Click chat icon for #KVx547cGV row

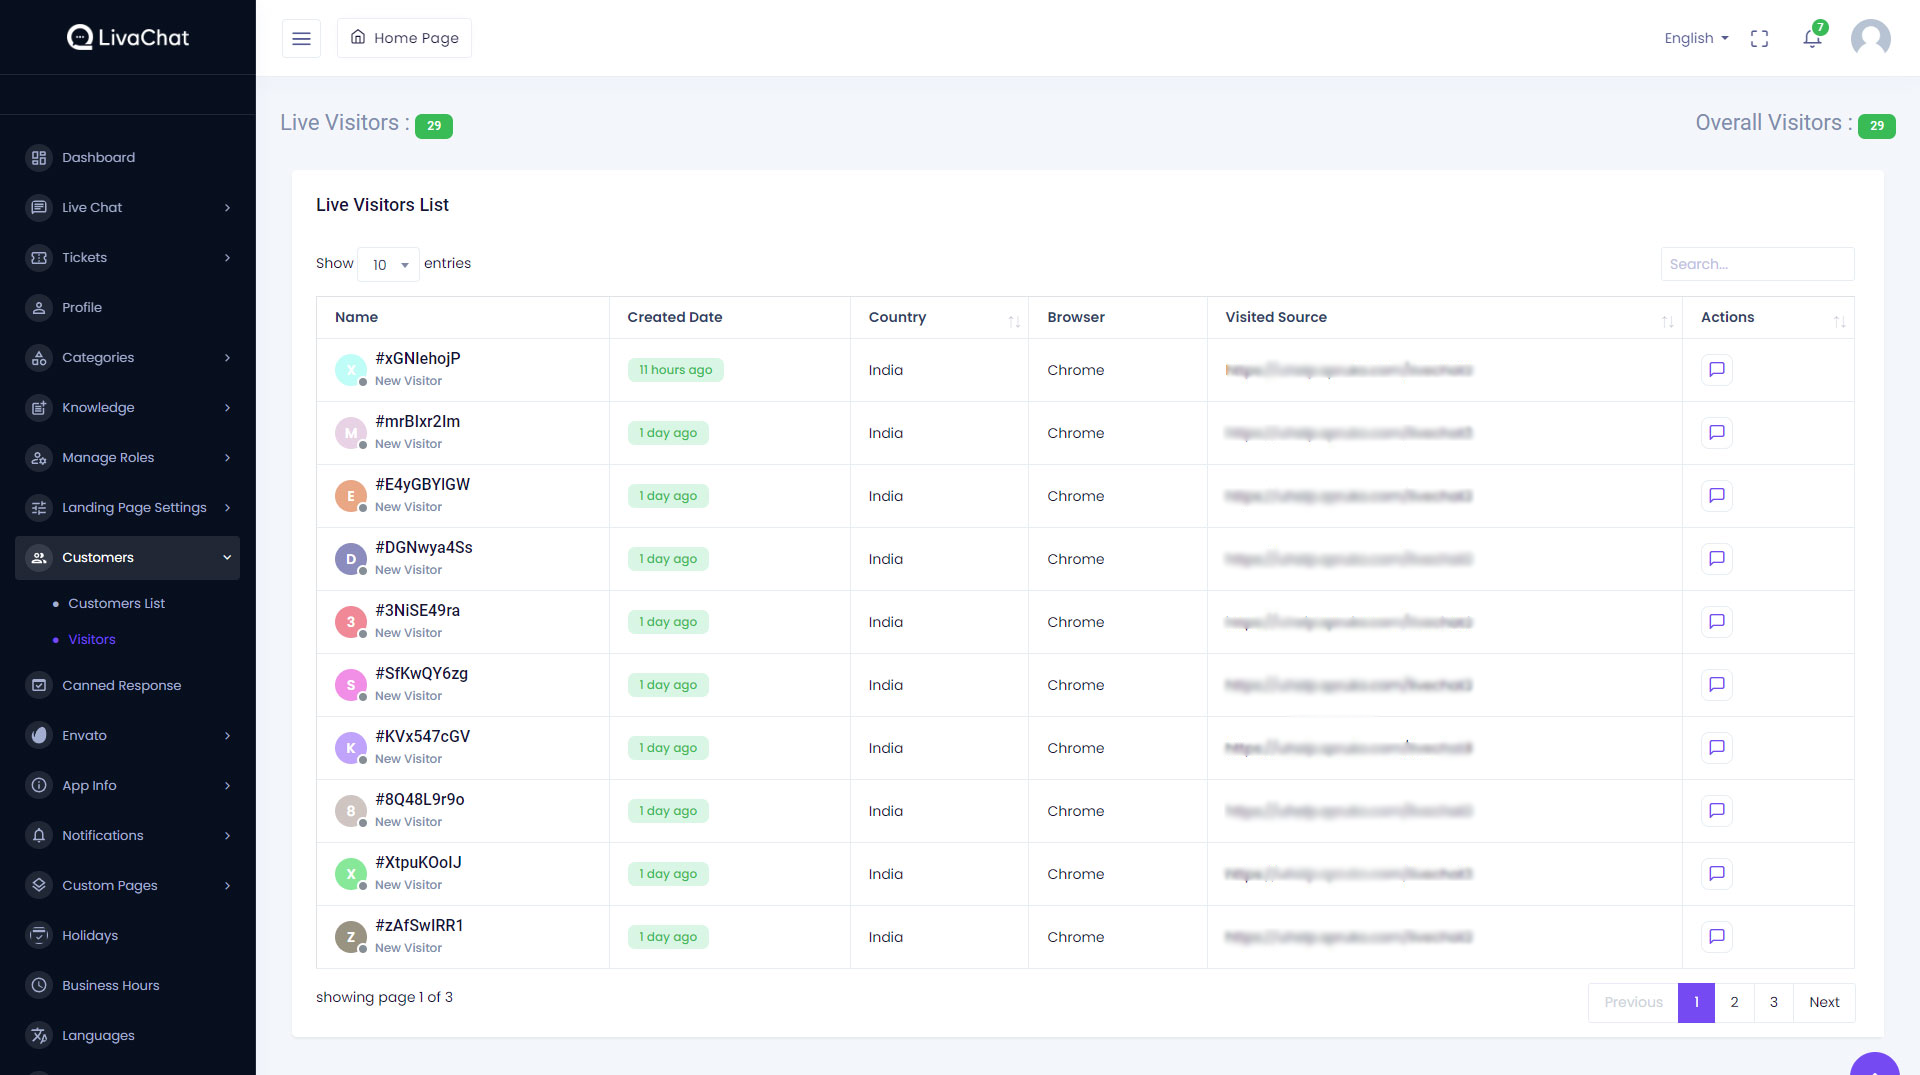[1716, 748]
